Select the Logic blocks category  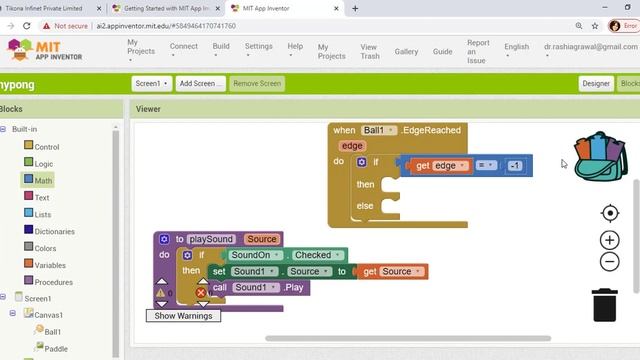click(38, 163)
